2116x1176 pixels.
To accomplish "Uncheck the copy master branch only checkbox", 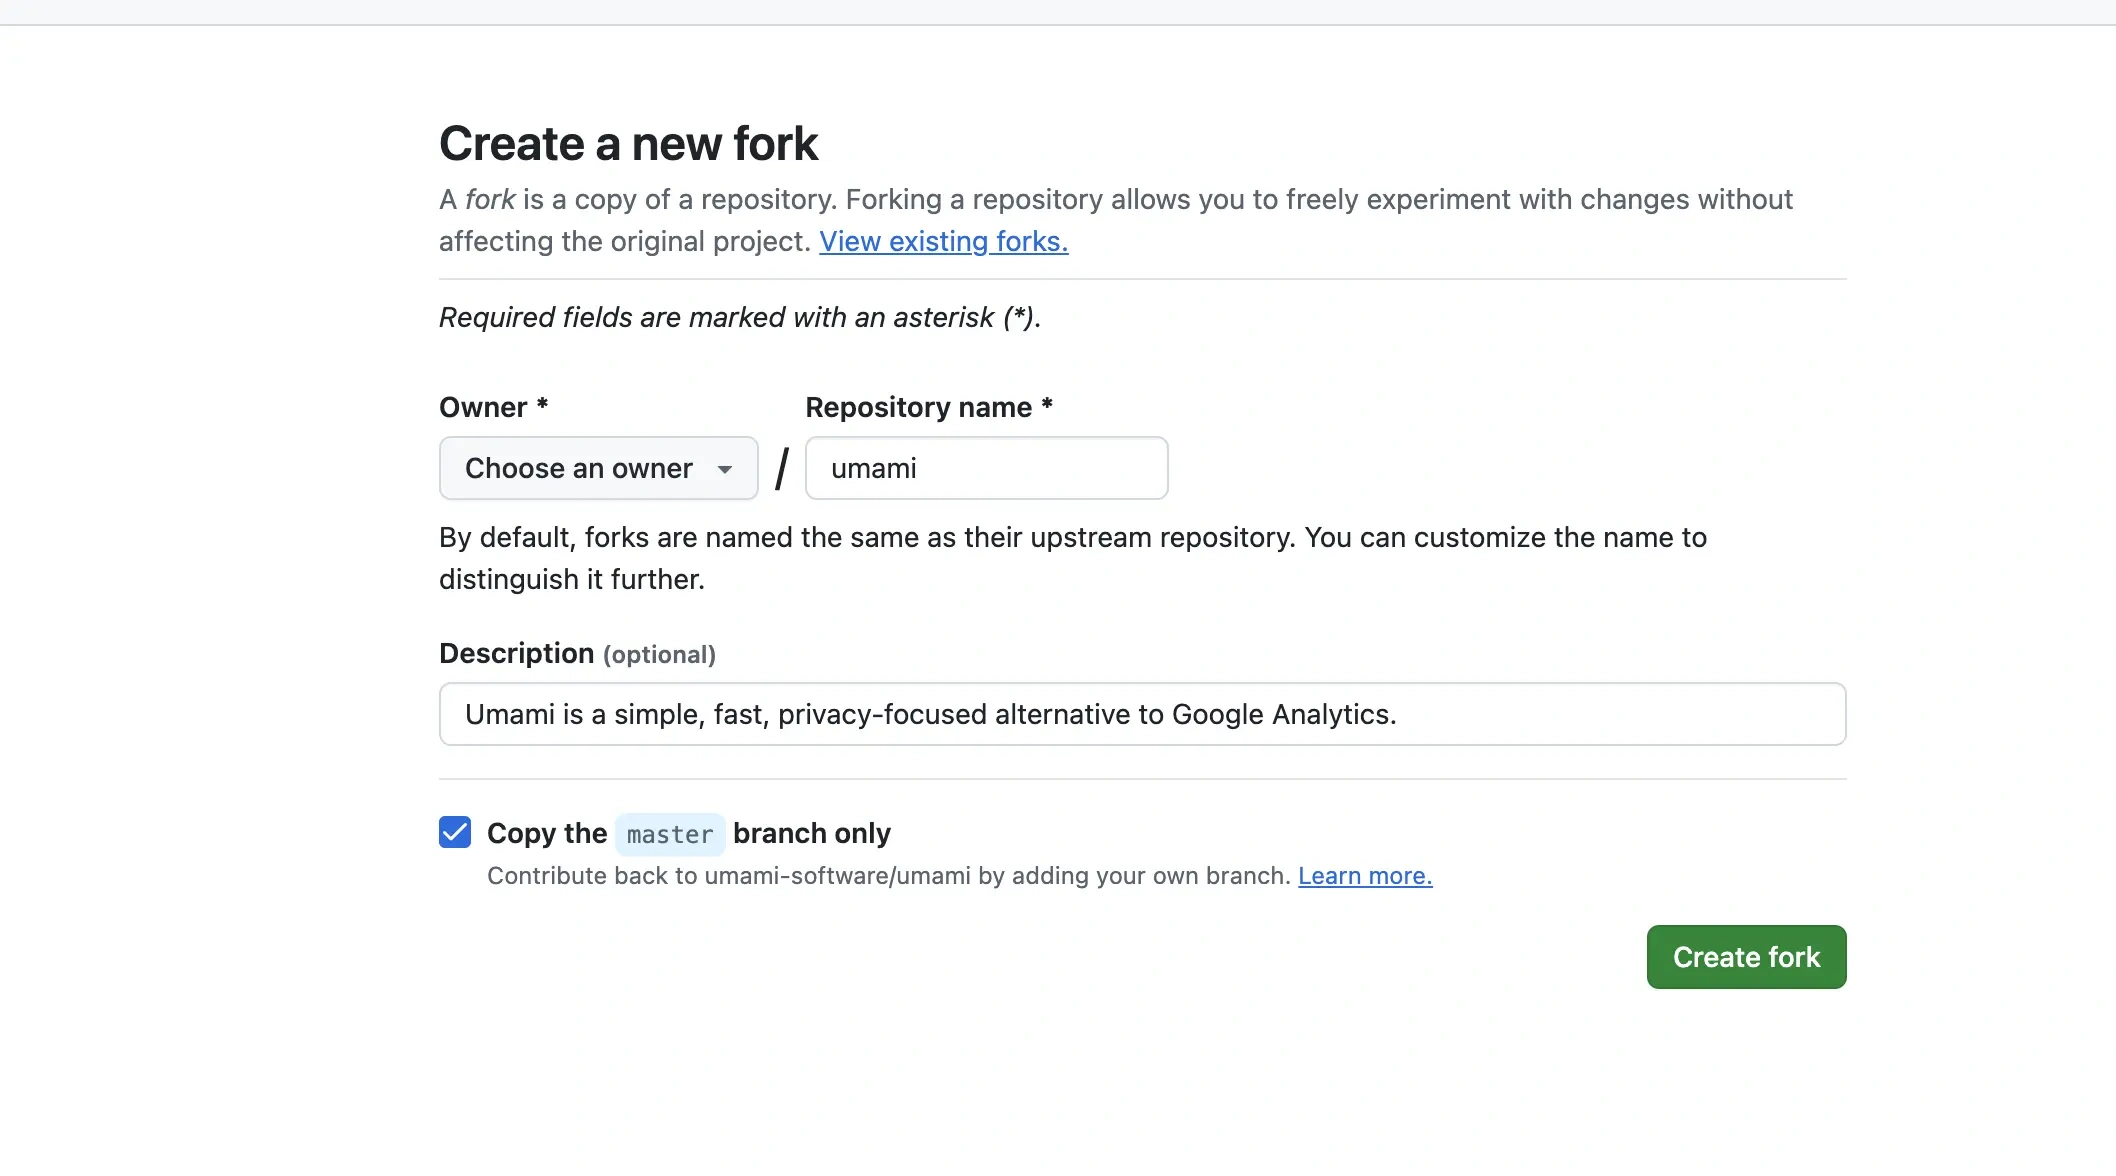I will [x=455, y=832].
